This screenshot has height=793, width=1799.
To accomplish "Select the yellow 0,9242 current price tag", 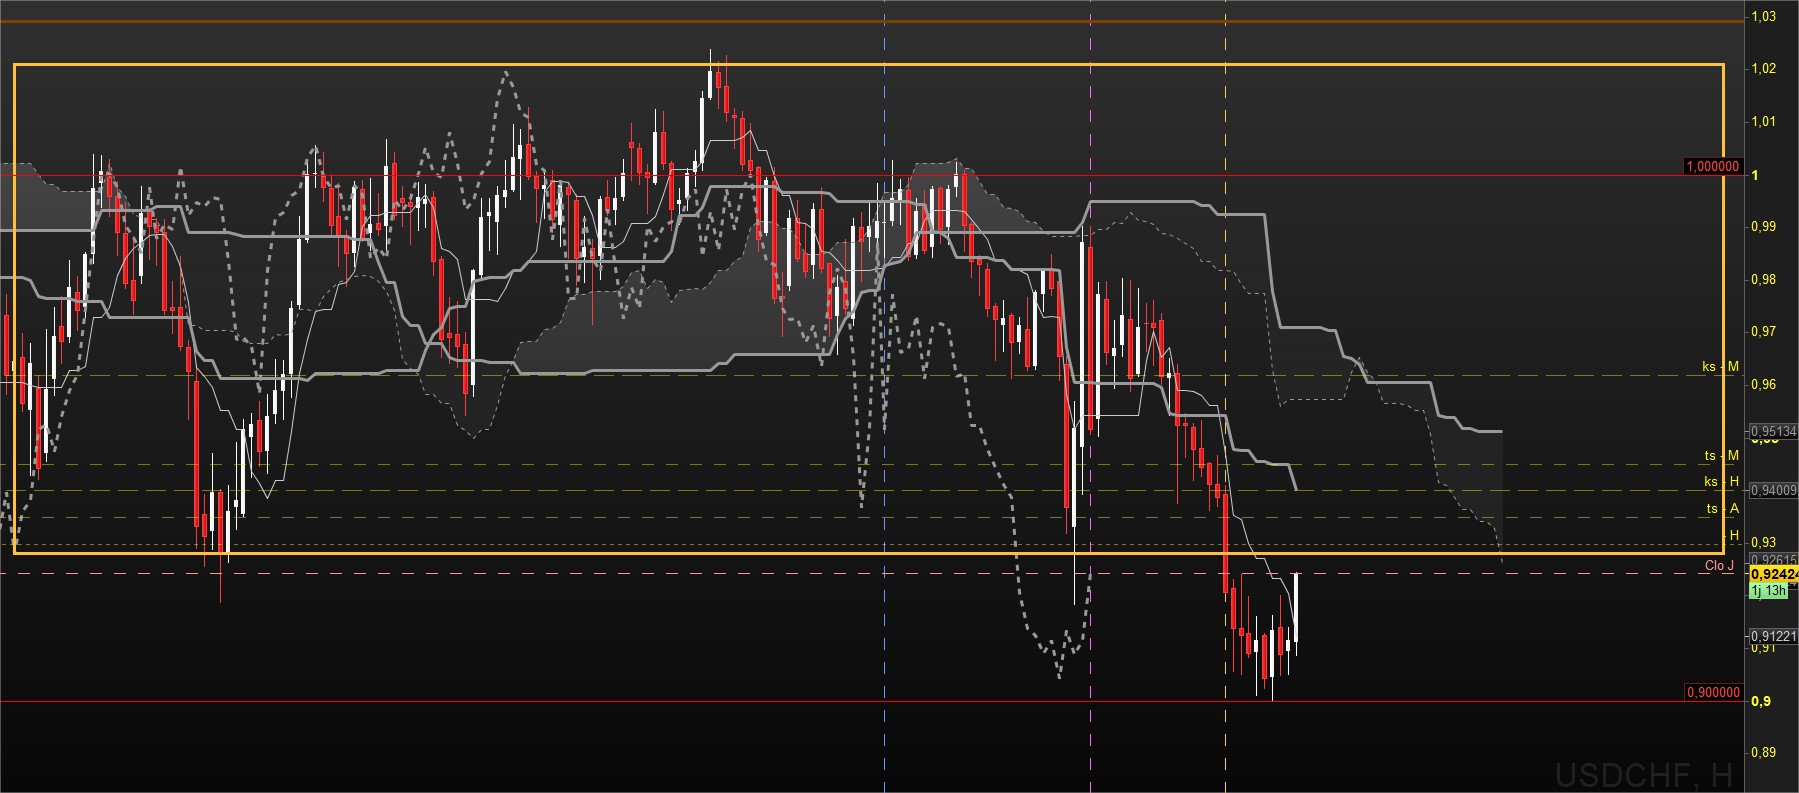I will click(x=1772, y=574).
